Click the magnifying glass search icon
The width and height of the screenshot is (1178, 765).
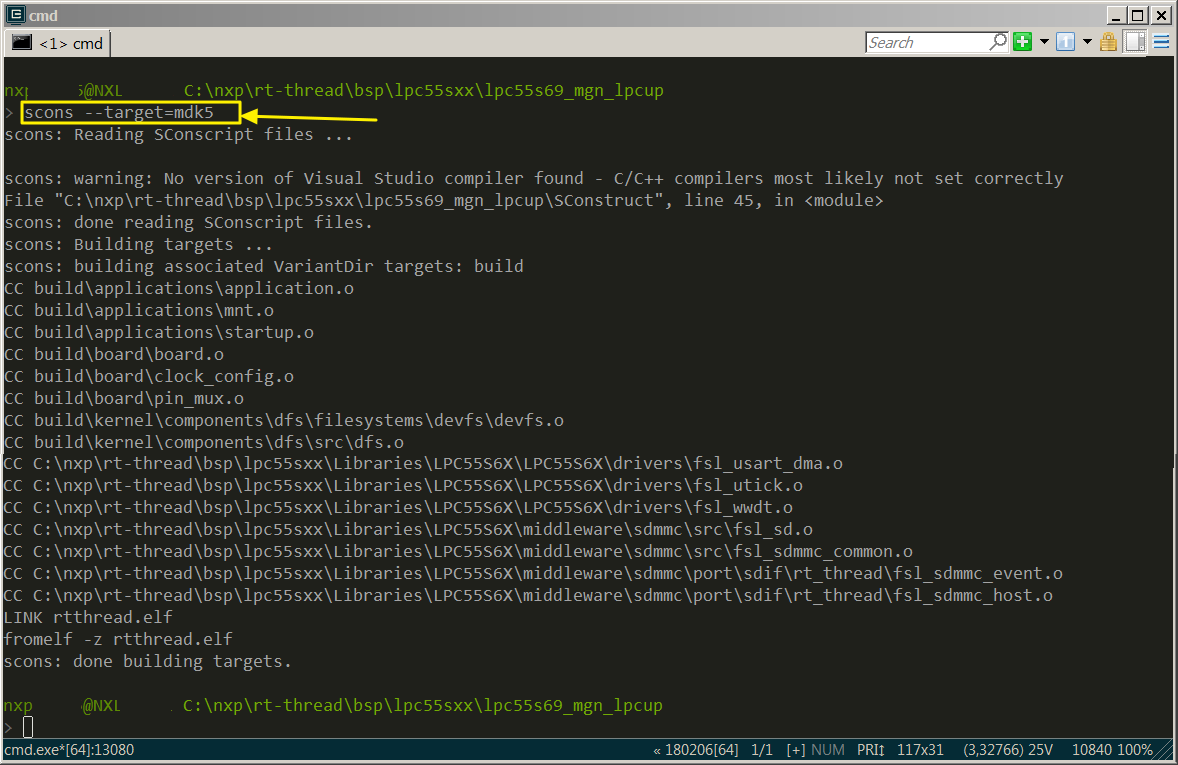click(x=998, y=42)
